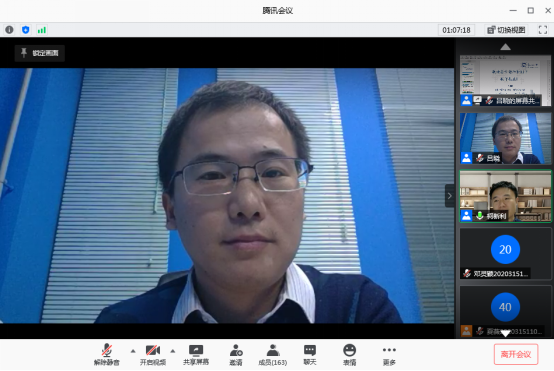Open the chat (聊天) panel
554x371 pixels.
310,355
